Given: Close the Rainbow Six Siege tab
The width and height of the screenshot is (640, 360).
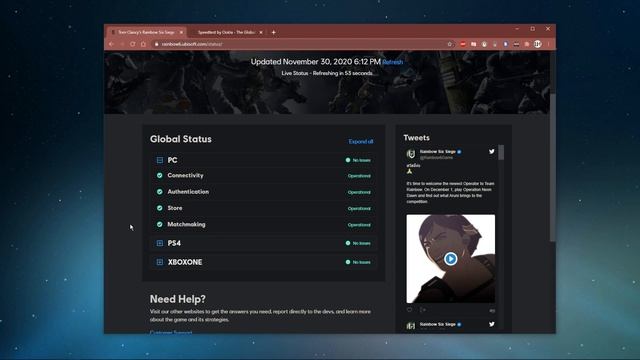Looking at the screenshot, I should pyautogui.click(x=181, y=32).
